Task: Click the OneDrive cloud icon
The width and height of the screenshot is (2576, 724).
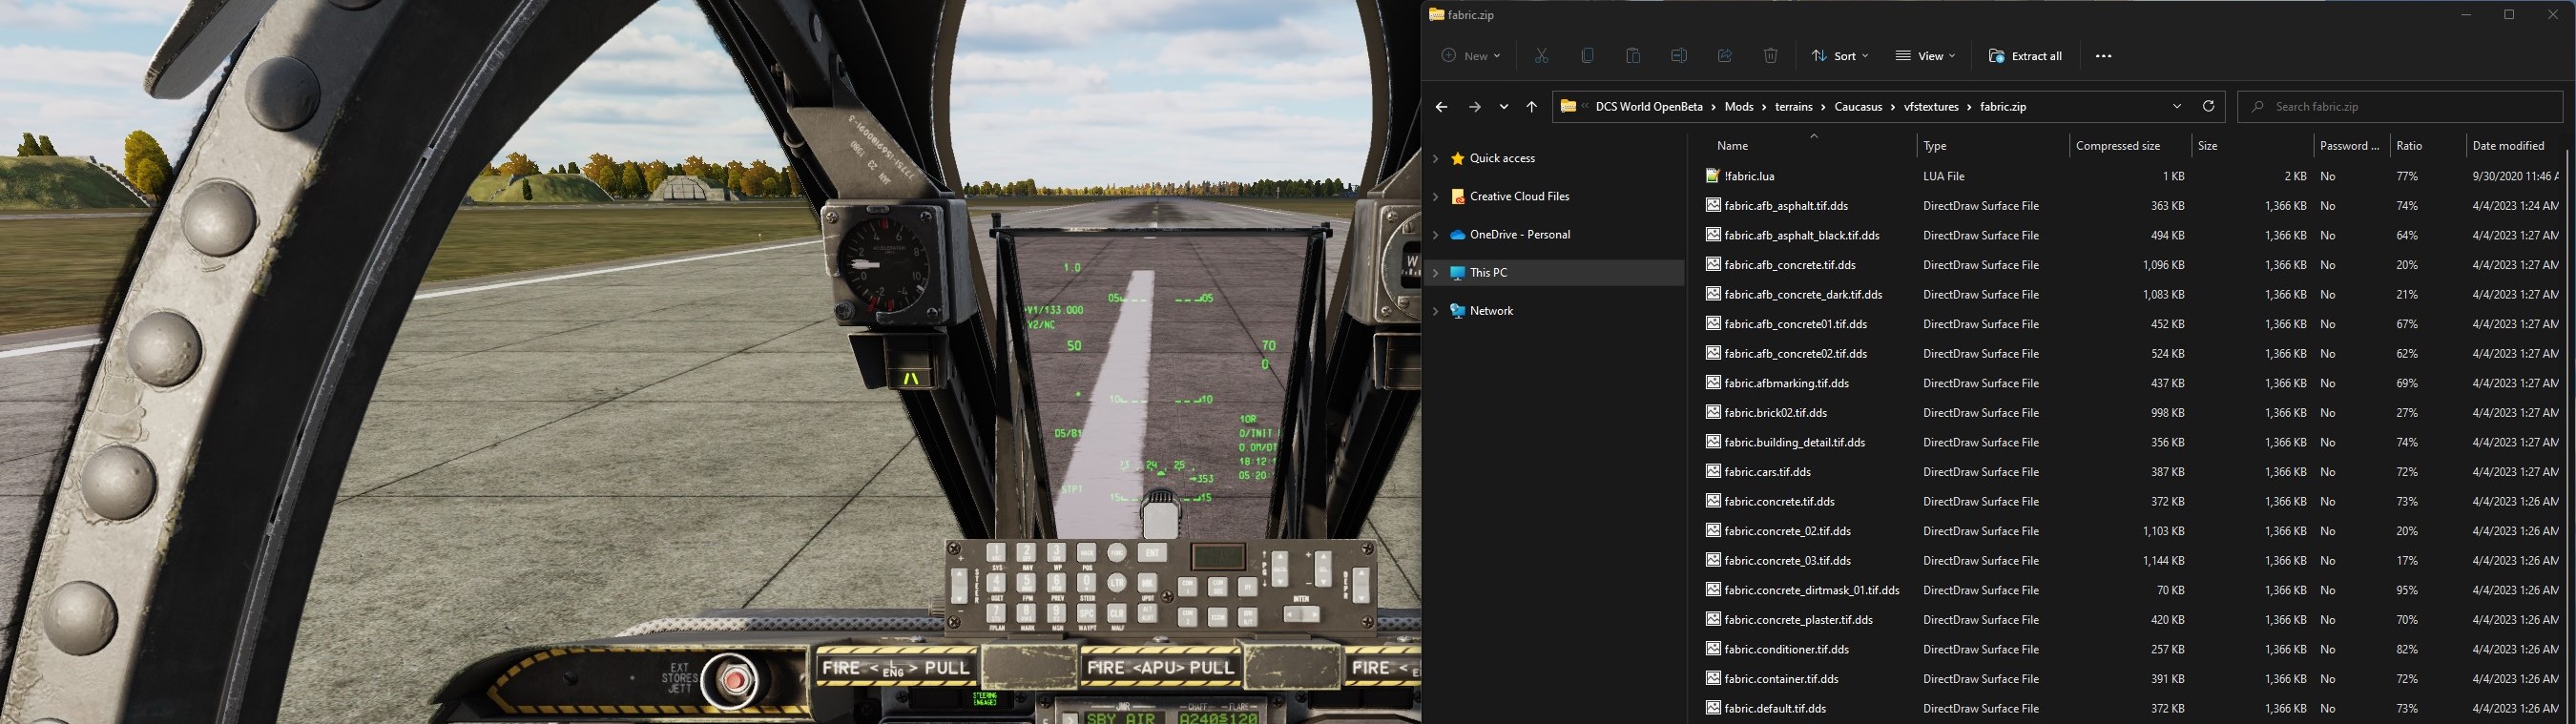Action: (x=1458, y=234)
